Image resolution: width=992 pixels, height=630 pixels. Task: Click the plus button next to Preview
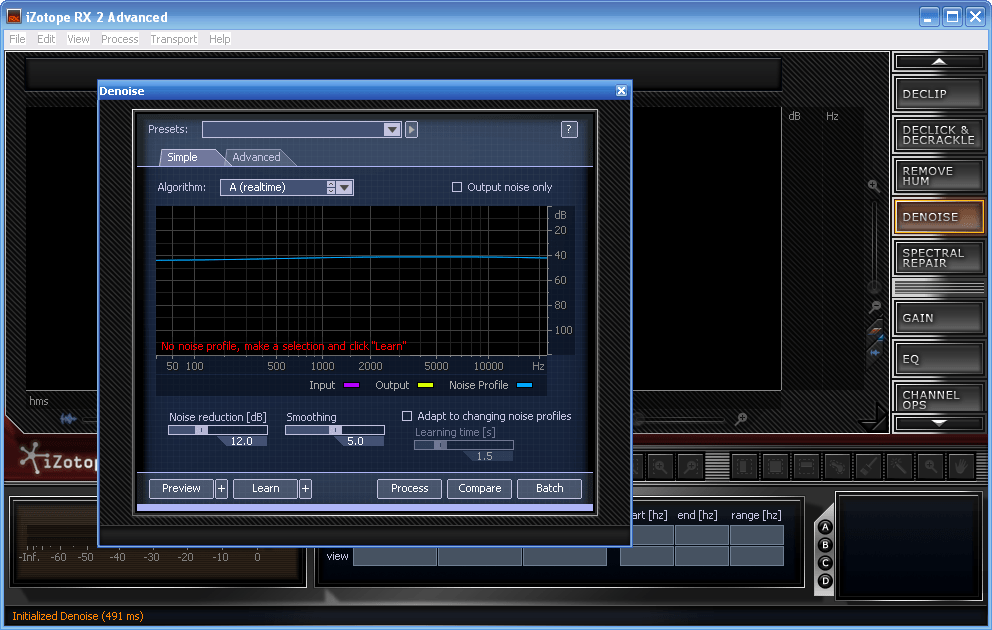click(221, 488)
